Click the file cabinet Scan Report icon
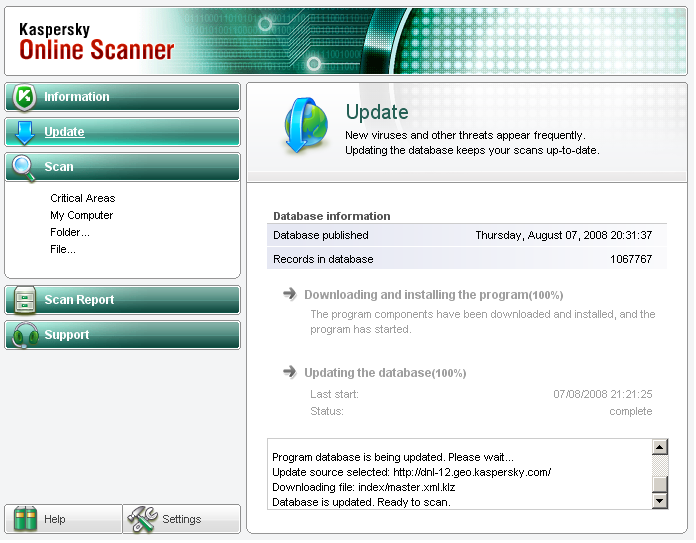 click(24, 301)
